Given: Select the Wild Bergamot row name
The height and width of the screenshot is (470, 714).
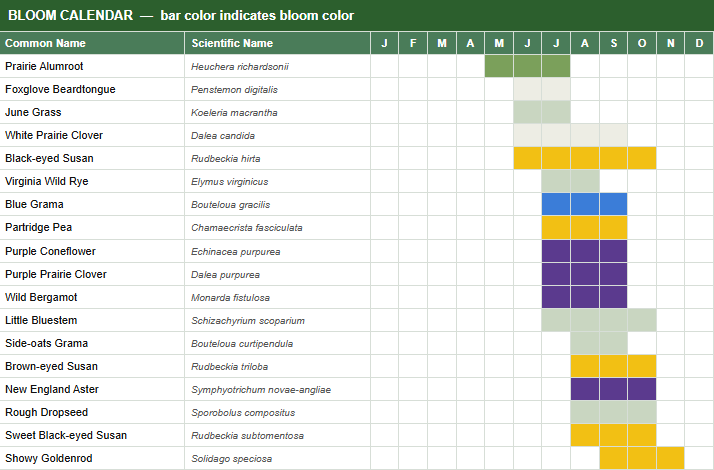Looking at the screenshot, I should coord(41,297).
